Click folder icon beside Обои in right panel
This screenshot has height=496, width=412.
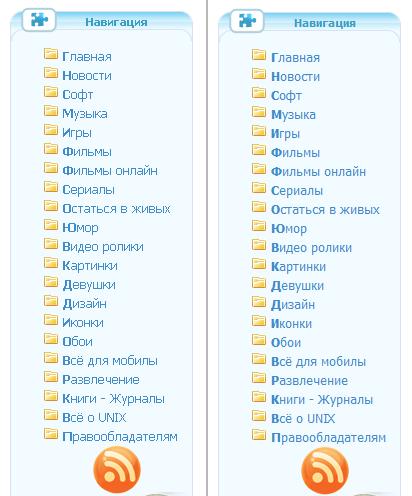259,340
